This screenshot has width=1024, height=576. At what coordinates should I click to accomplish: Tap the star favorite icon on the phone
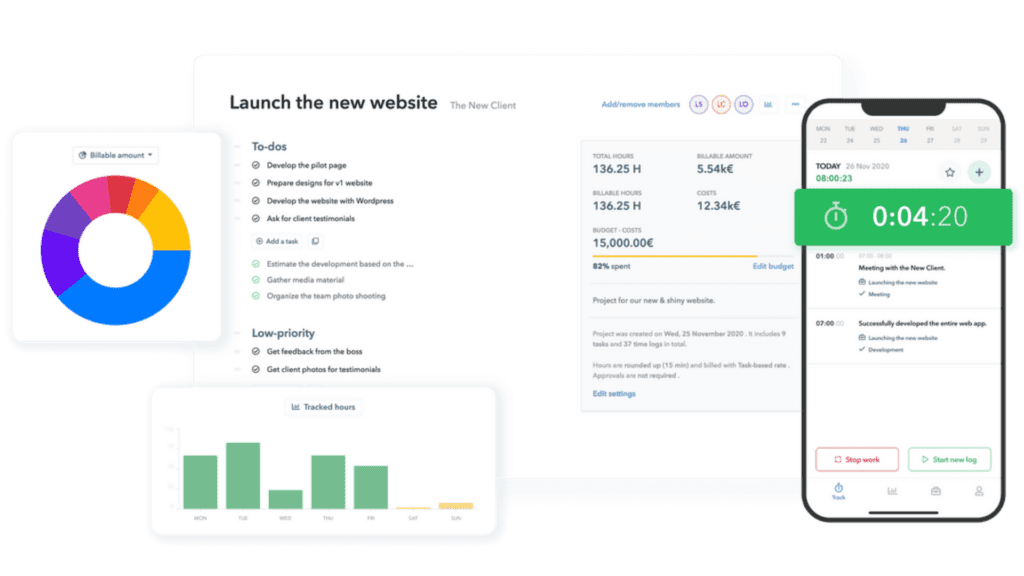tap(950, 172)
